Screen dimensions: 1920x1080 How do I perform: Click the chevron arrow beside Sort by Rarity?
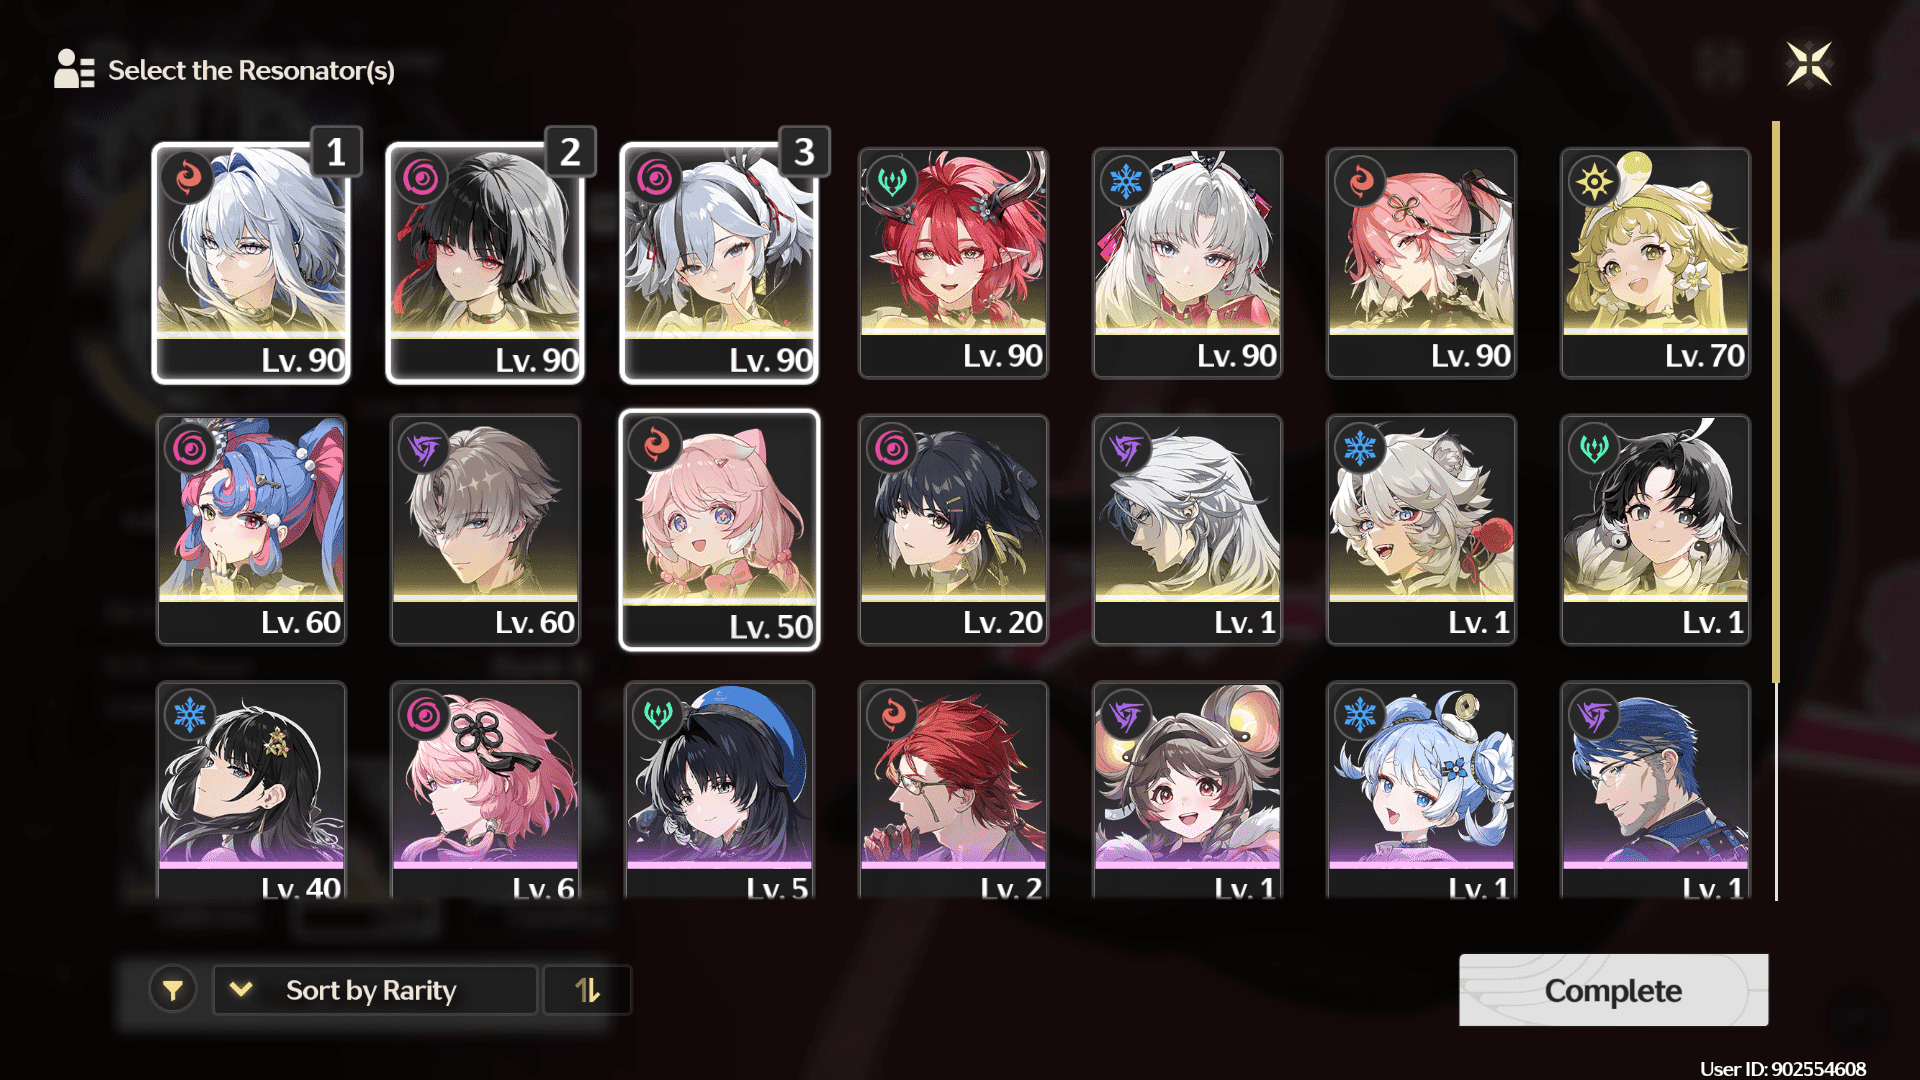pos(241,990)
